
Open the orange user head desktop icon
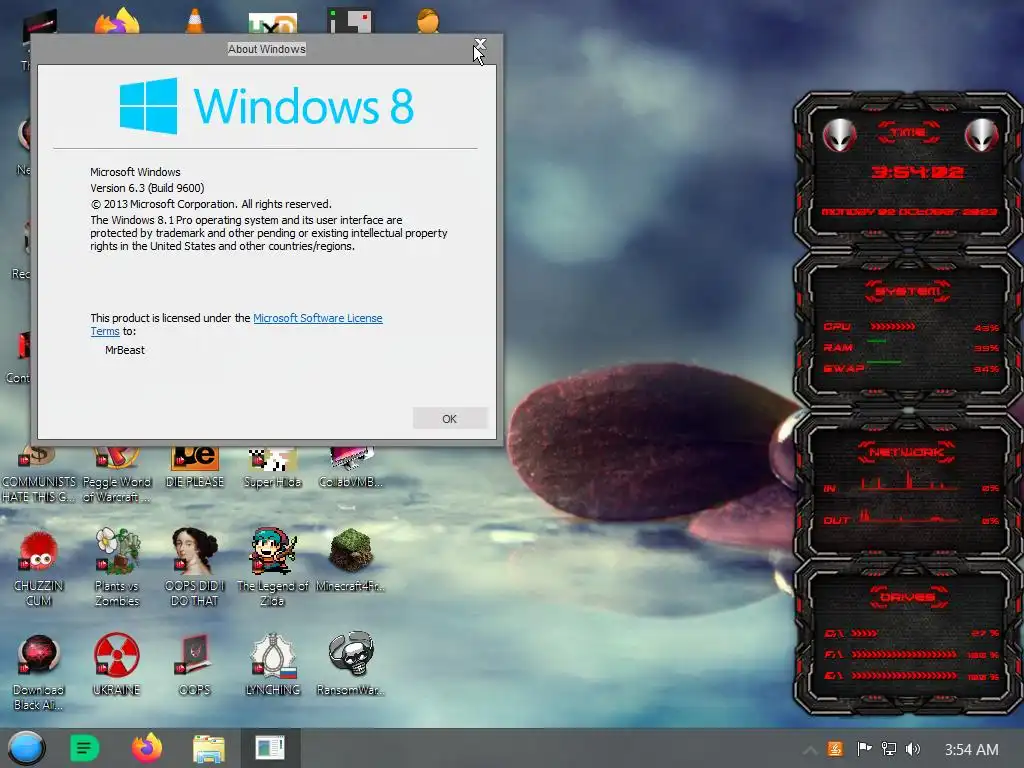(x=428, y=21)
